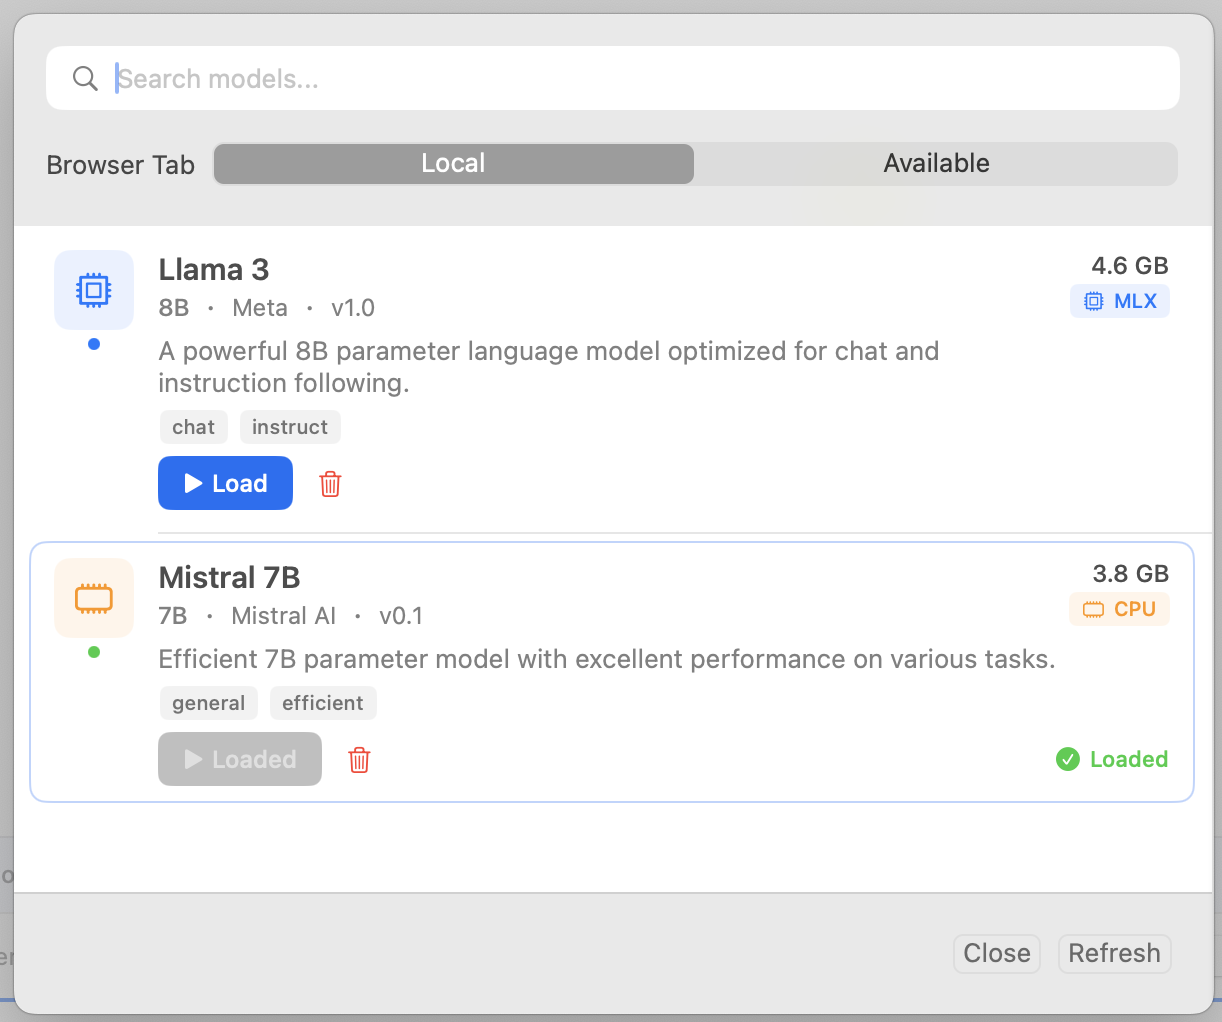Refresh the model list
The height and width of the screenshot is (1022, 1222).
click(1114, 953)
